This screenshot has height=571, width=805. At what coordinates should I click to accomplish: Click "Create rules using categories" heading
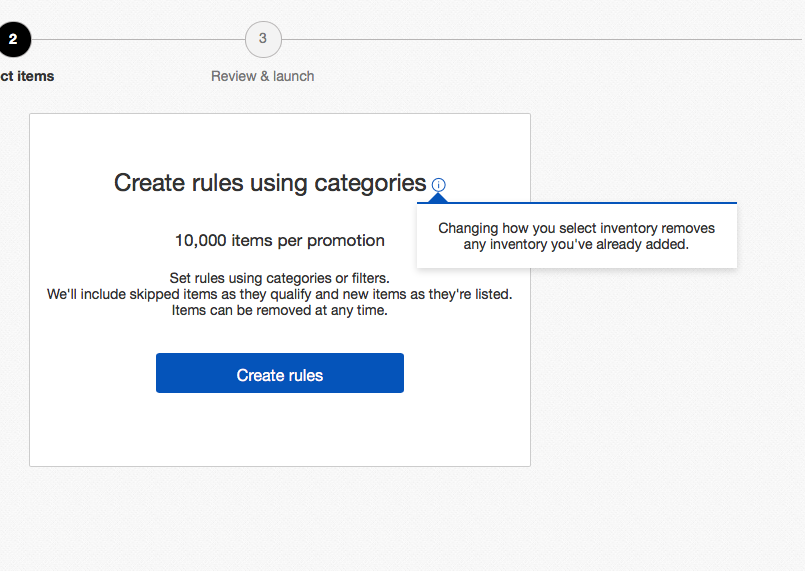[270, 183]
